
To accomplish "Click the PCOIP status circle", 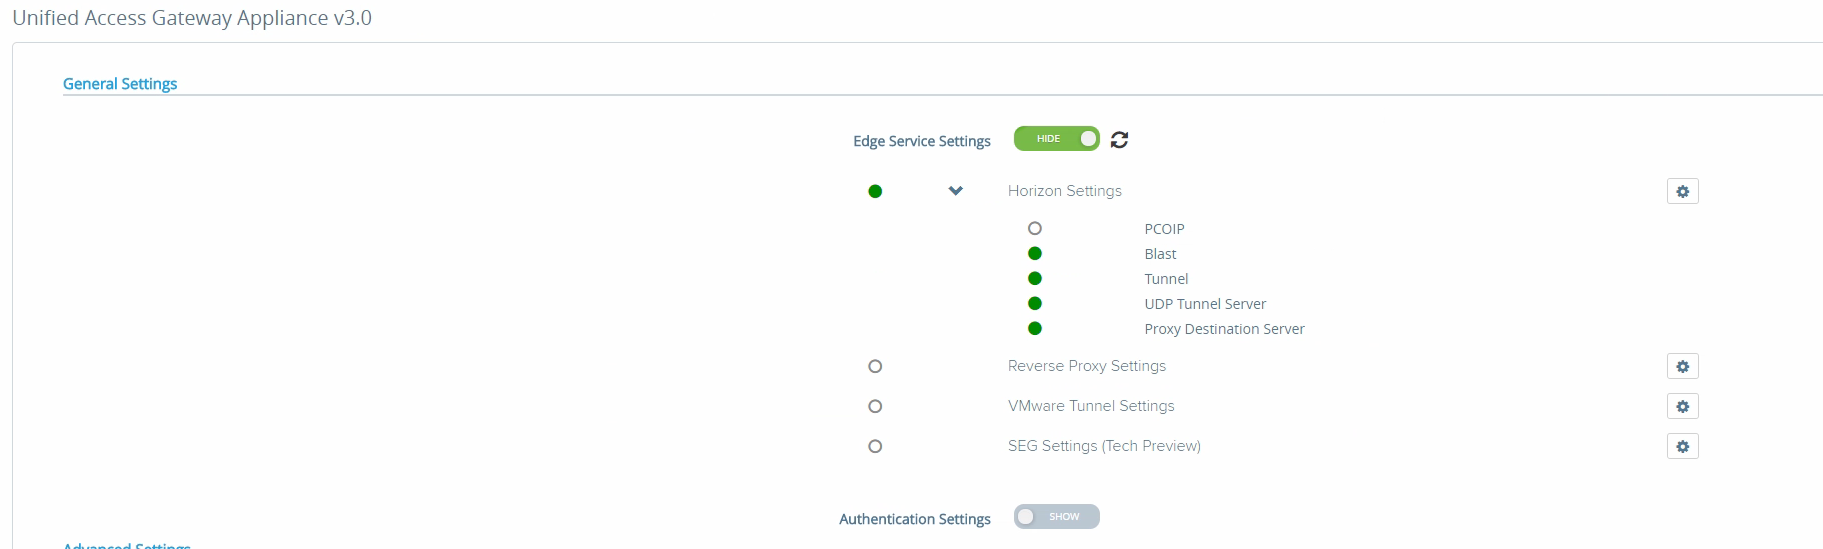I will coord(1035,229).
